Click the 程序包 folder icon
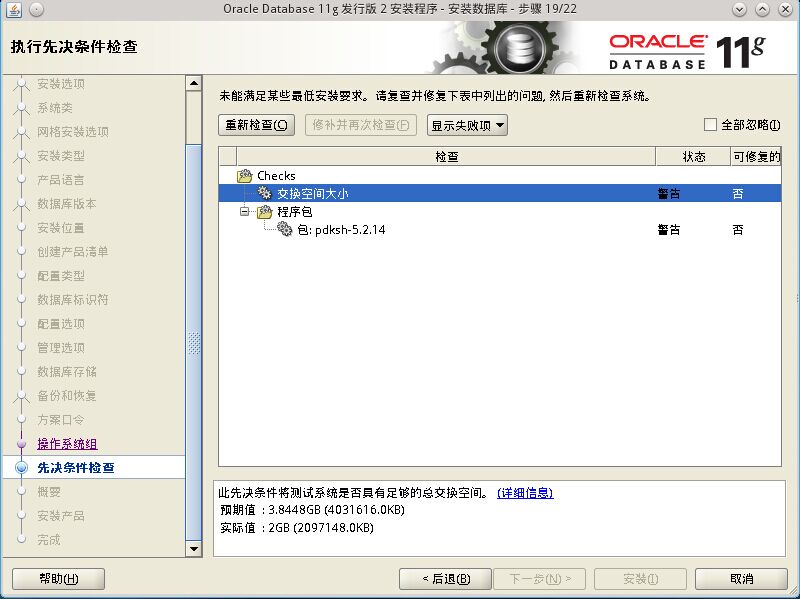Image resolution: width=800 pixels, height=599 pixels. 265,211
